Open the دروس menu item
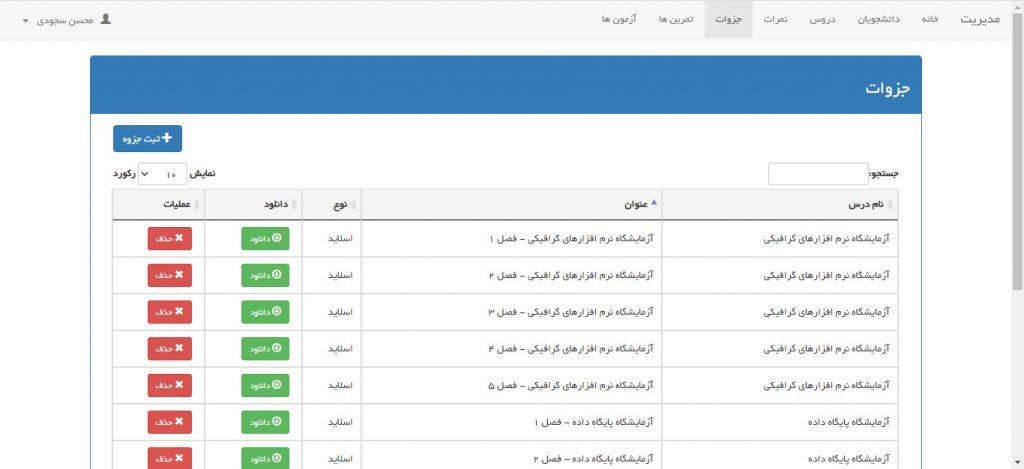The height and width of the screenshot is (469, 1024). tap(822, 20)
